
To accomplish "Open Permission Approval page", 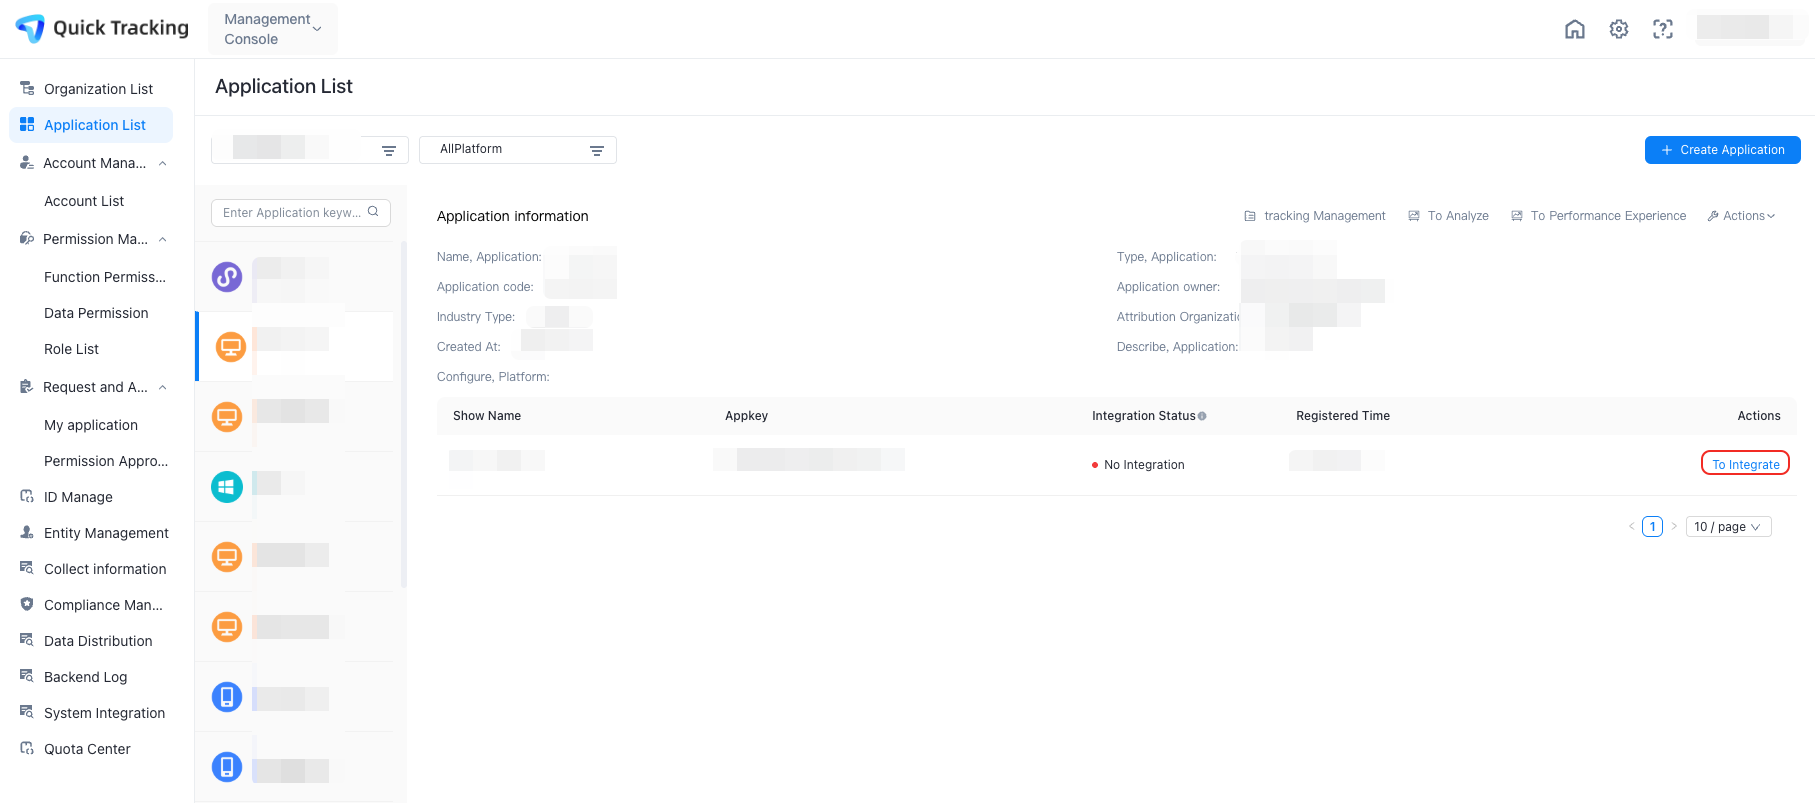I will (106, 461).
